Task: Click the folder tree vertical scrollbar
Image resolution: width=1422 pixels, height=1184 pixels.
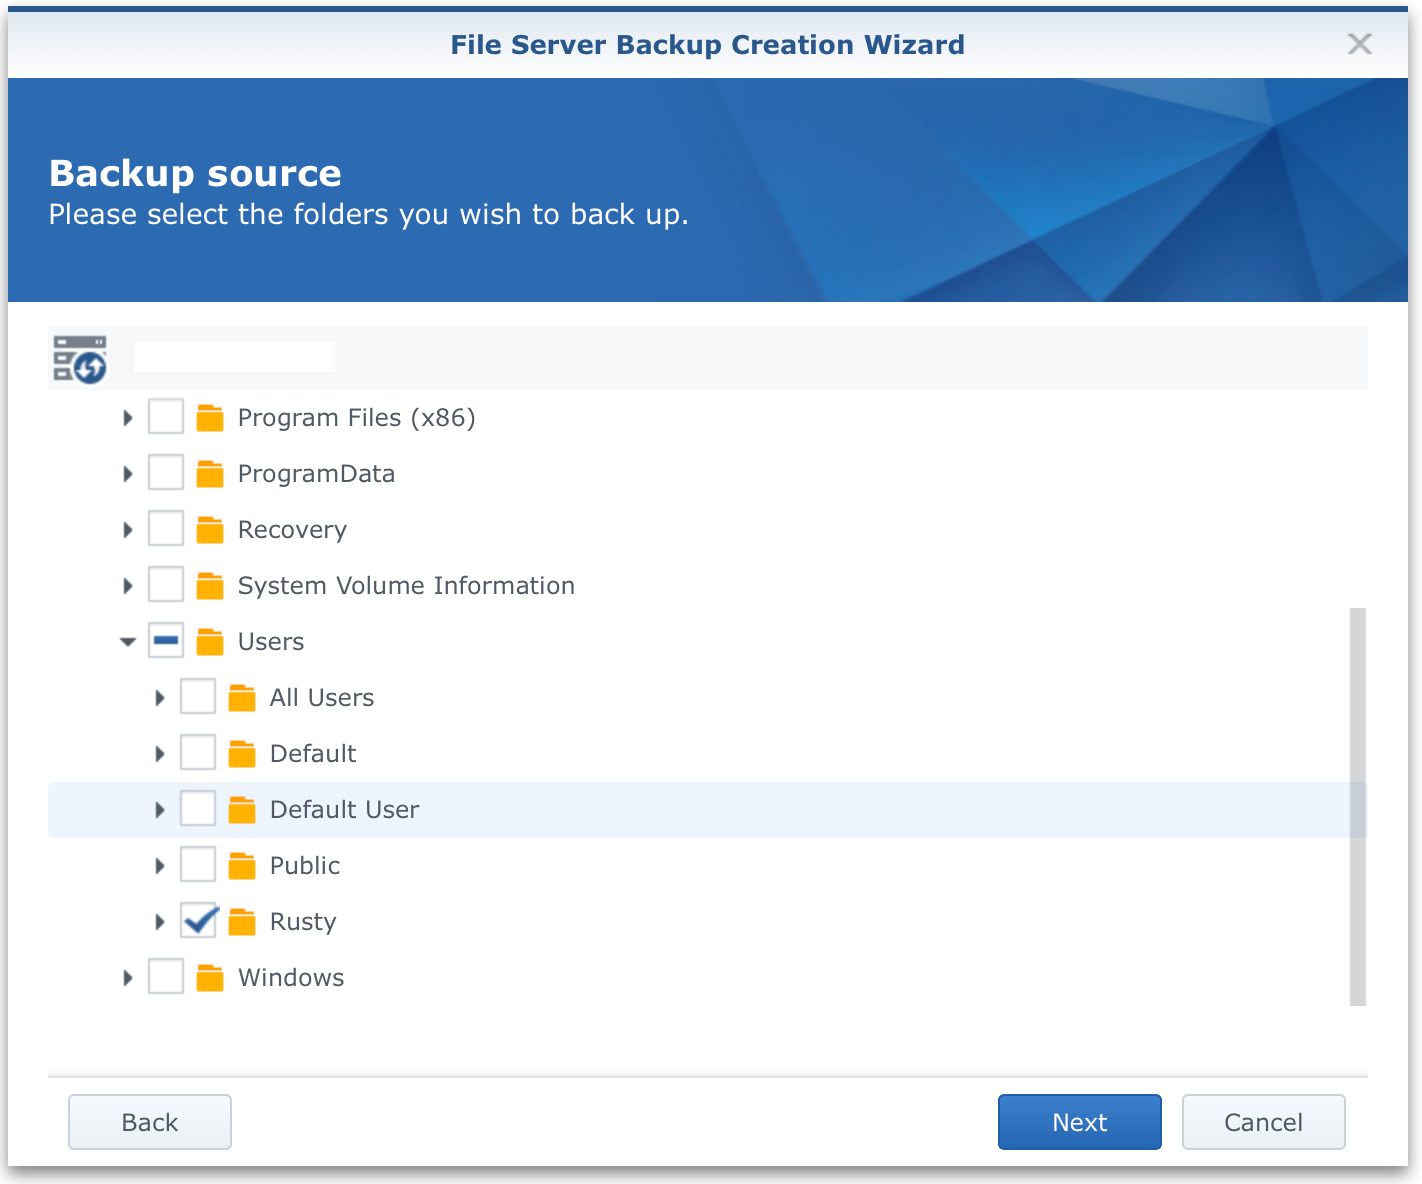Action: [x=1357, y=806]
